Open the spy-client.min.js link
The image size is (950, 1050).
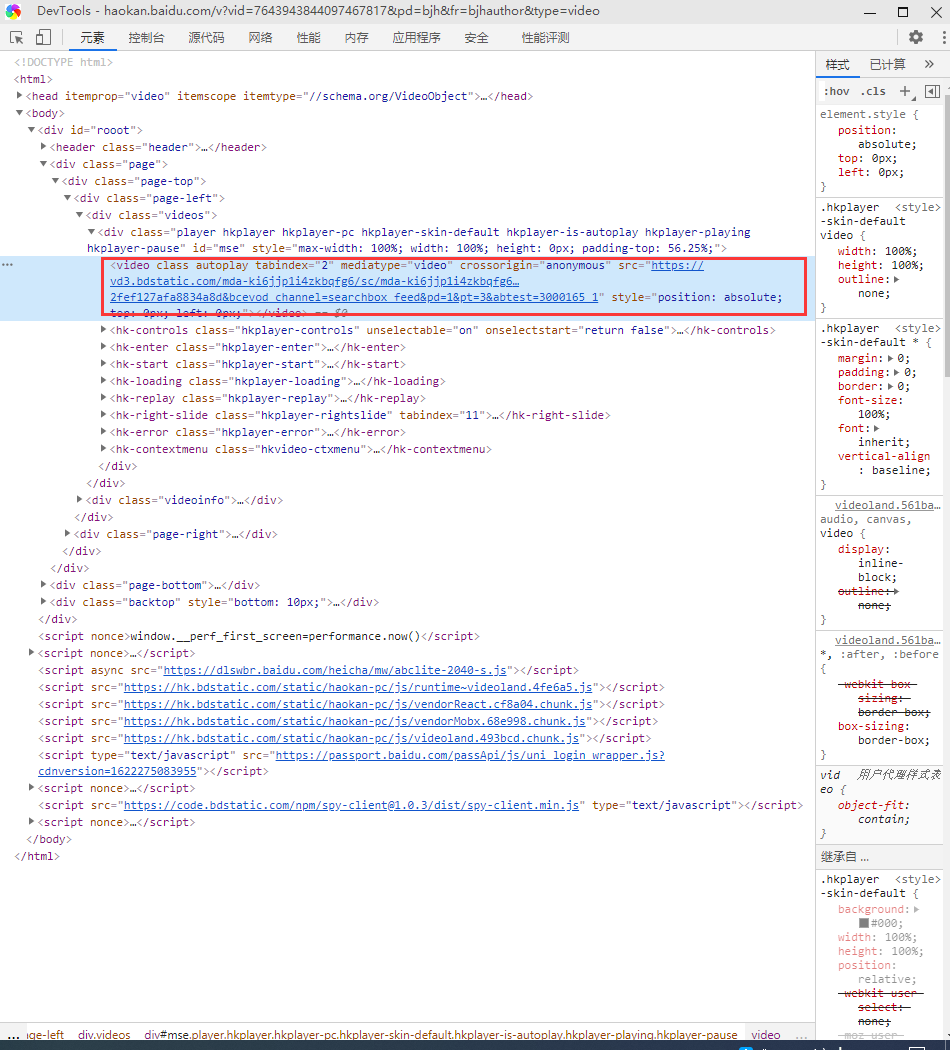coord(351,806)
